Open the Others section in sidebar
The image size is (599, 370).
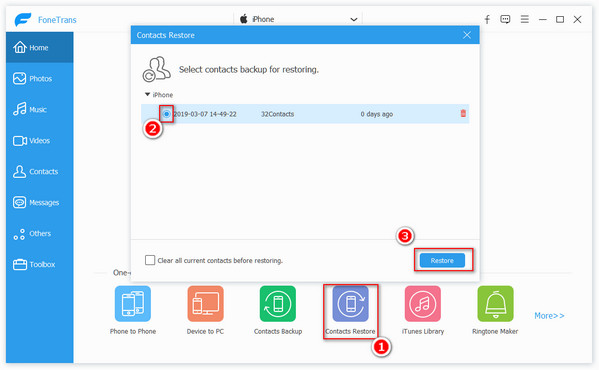pos(39,233)
